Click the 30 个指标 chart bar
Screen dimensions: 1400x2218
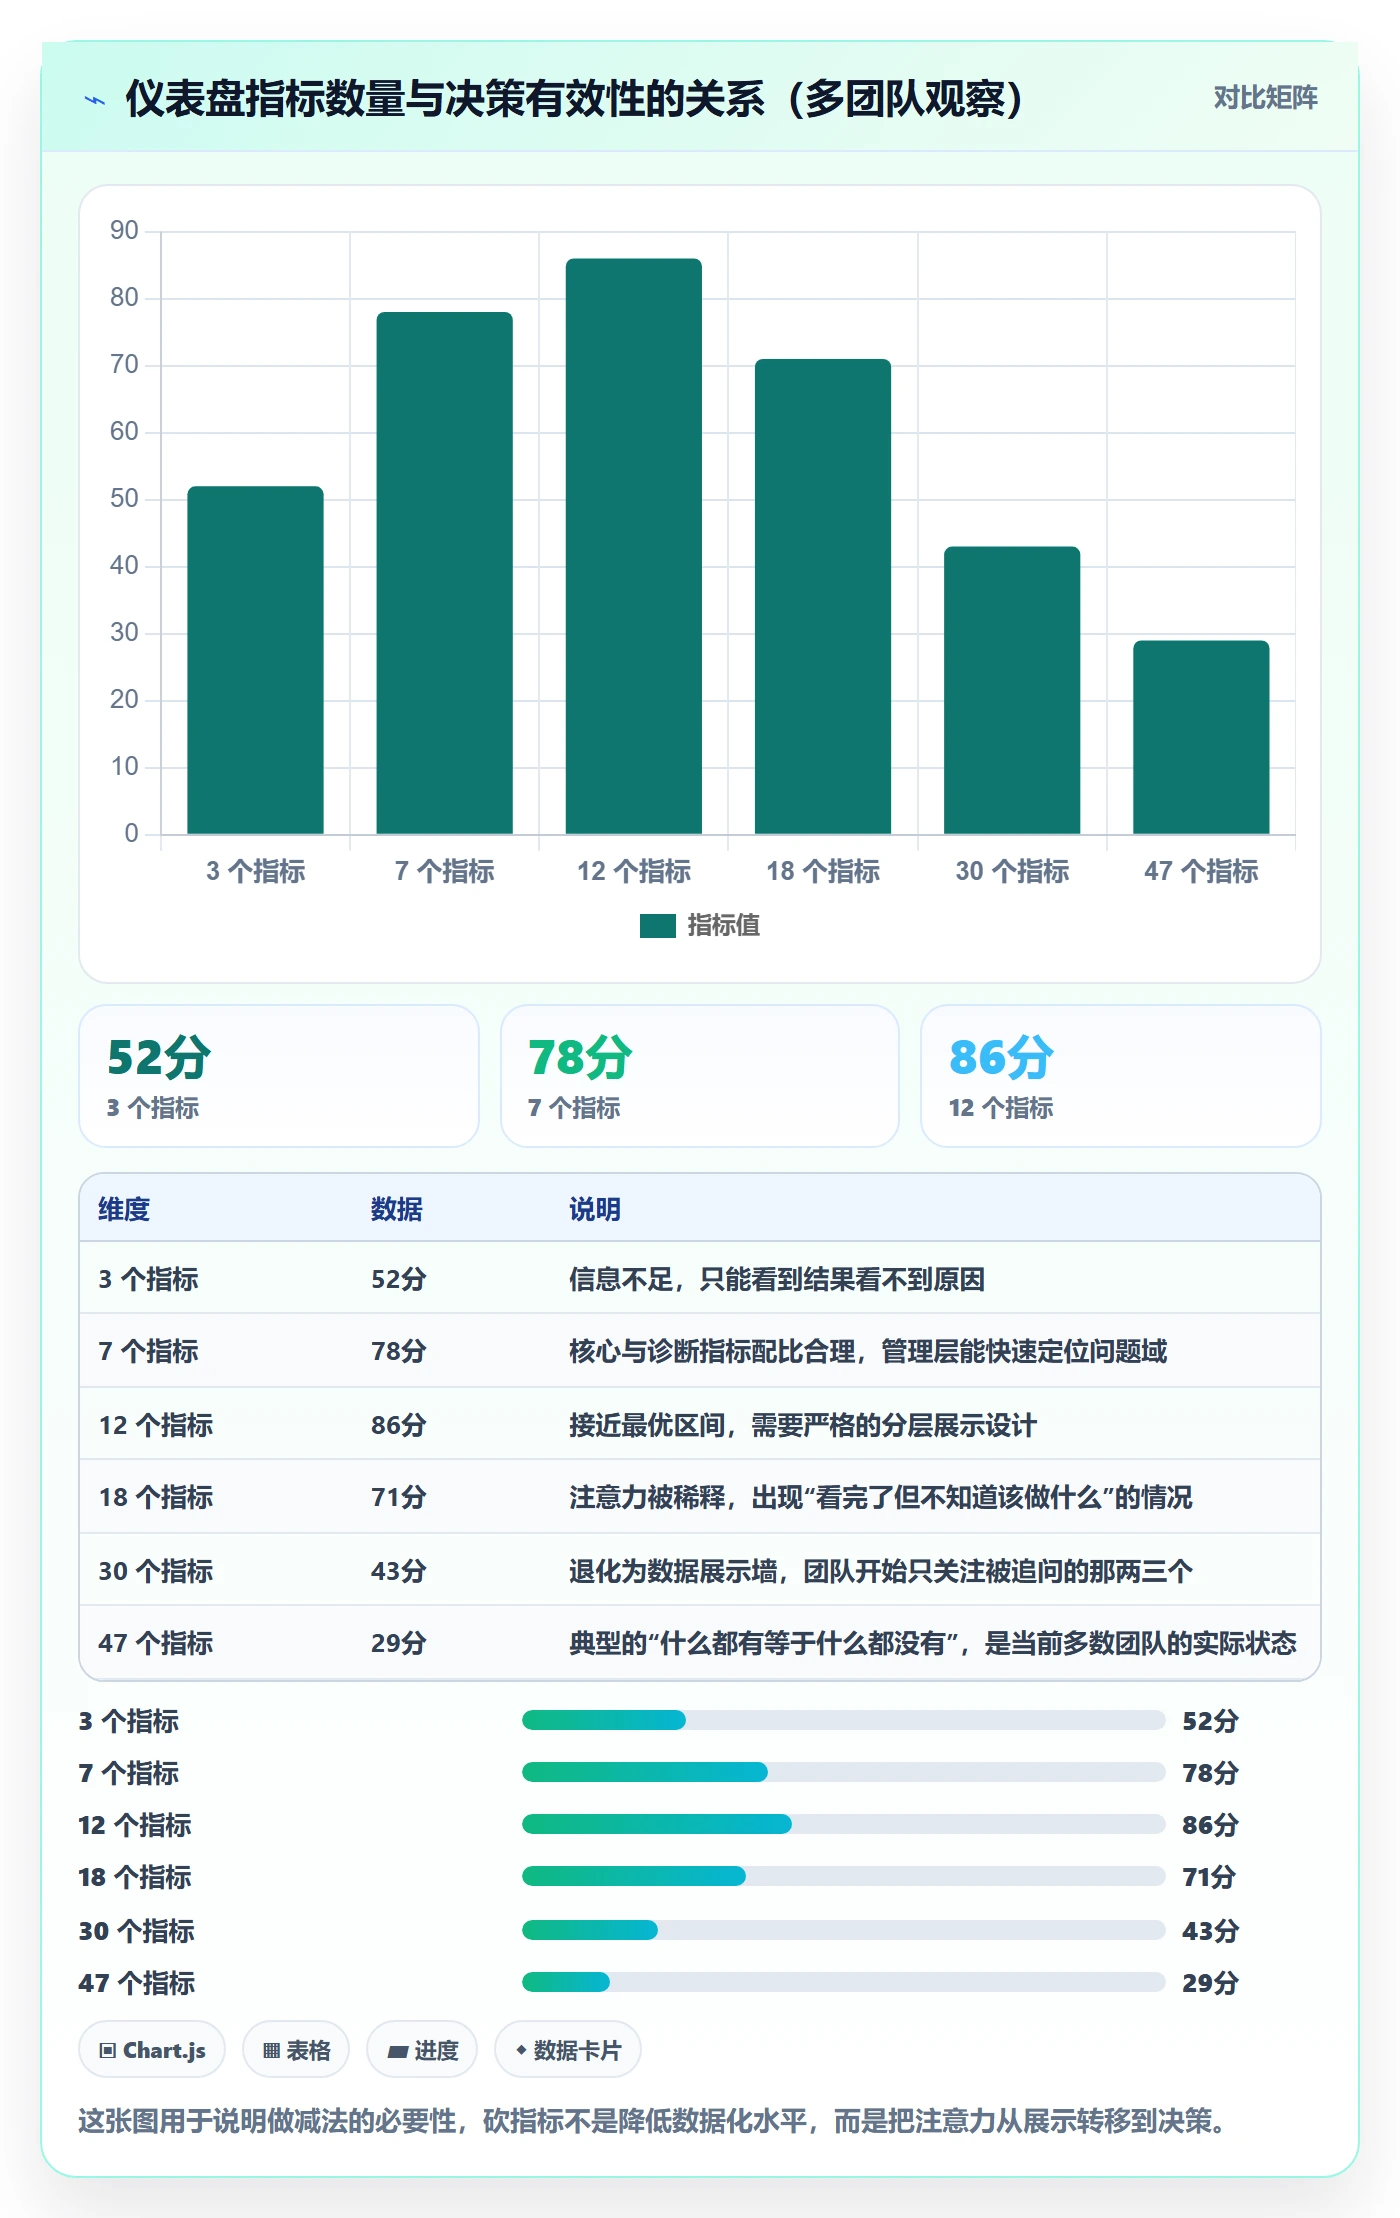click(x=1012, y=690)
